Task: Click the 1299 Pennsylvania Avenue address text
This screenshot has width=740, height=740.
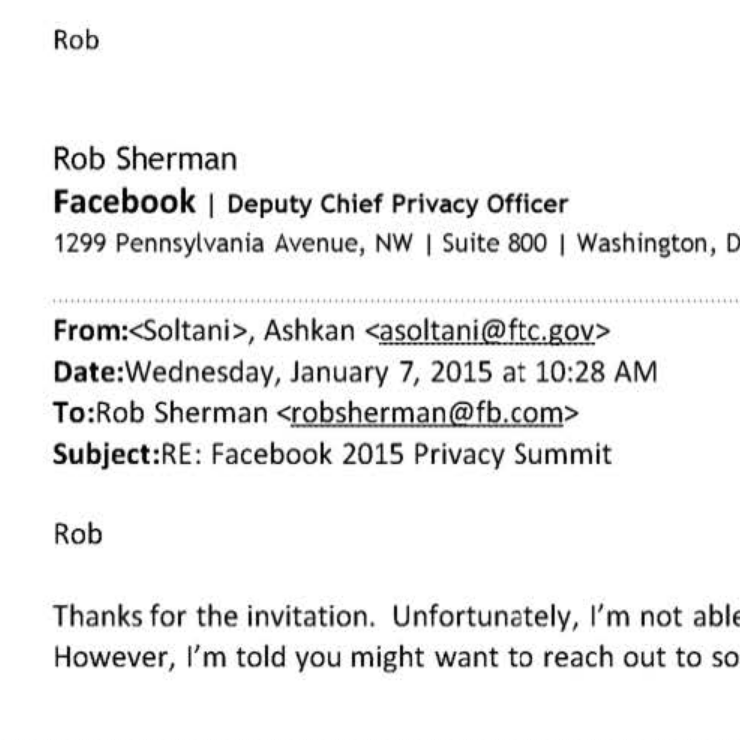Action: [233, 244]
